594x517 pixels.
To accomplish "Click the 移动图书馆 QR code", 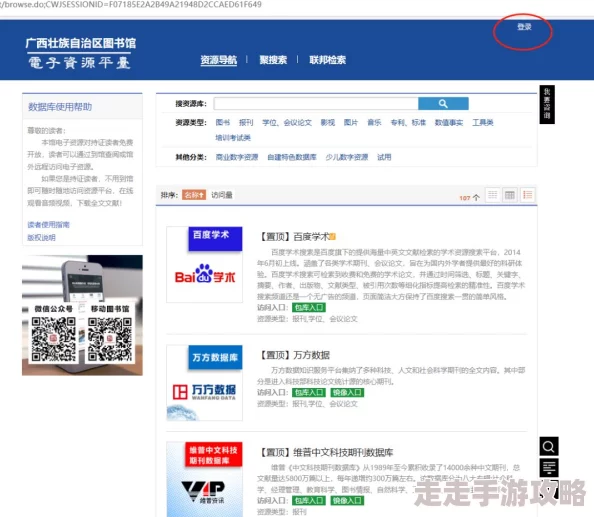I will [110, 339].
